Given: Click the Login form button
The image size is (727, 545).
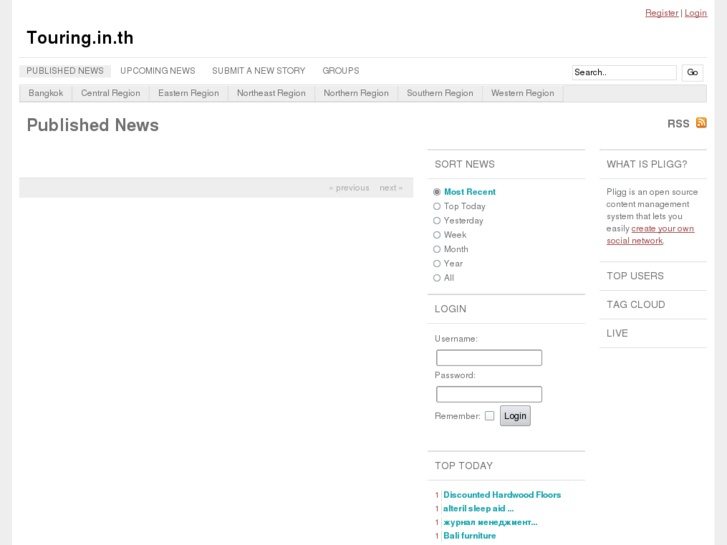Looking at the screenshot, I should 515,416.
